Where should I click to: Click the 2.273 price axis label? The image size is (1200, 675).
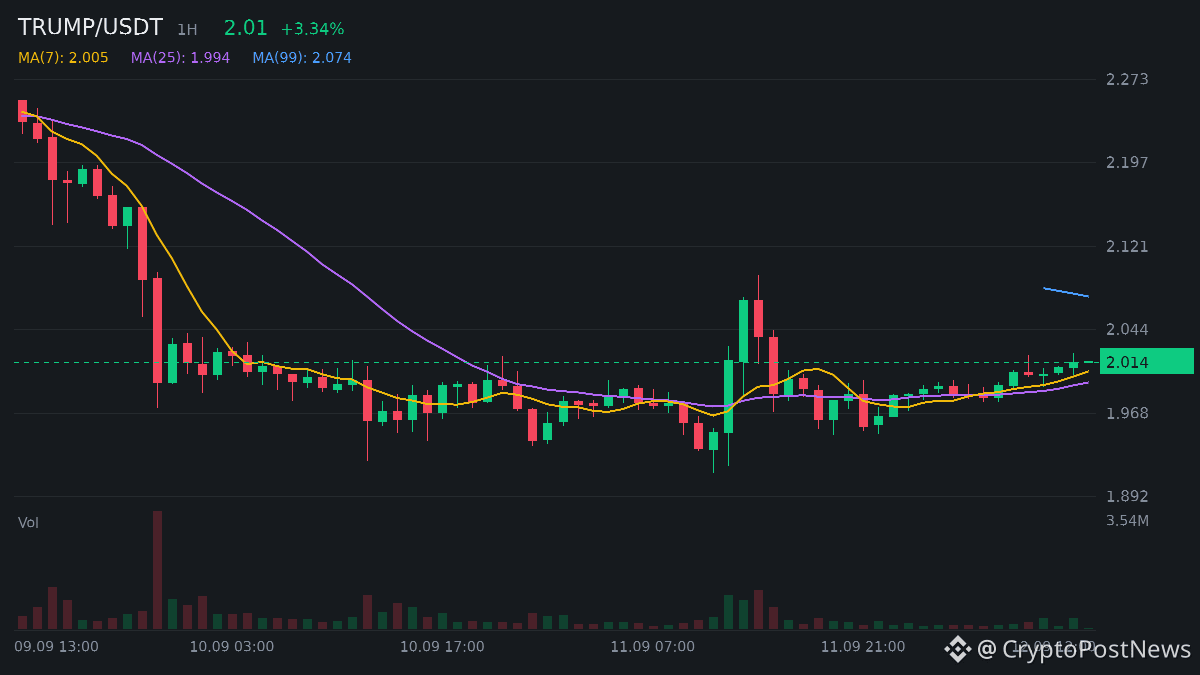click(1127, 79)
